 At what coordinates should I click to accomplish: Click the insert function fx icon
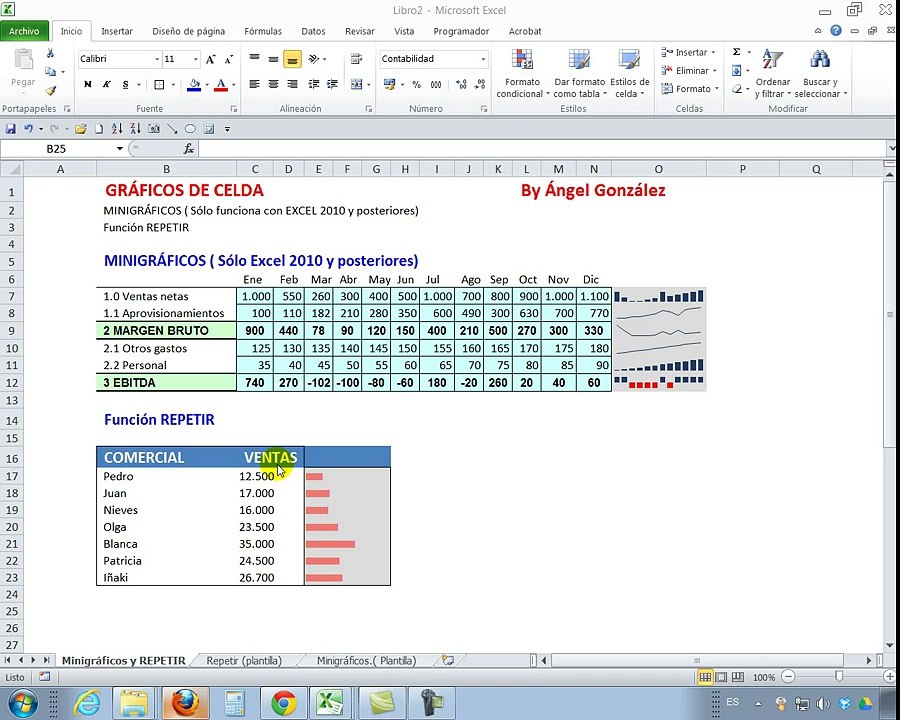coord(188,149)
